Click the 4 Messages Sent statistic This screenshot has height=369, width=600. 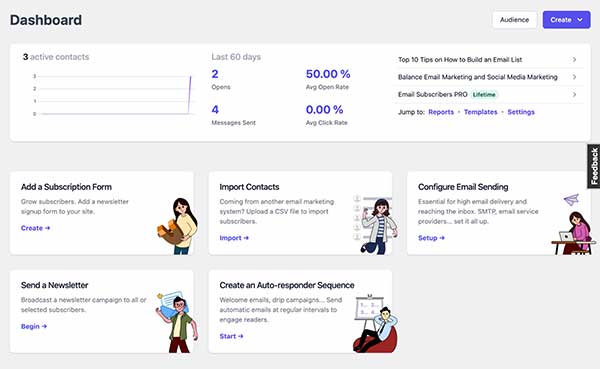[x=233, y=115]
